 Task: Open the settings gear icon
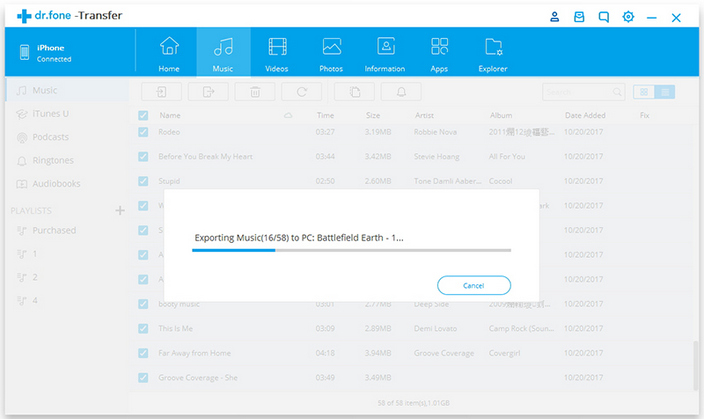click(628, 17)
